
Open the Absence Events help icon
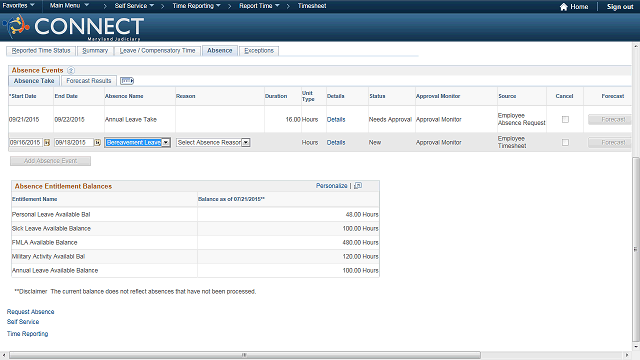tap(71, 70)
